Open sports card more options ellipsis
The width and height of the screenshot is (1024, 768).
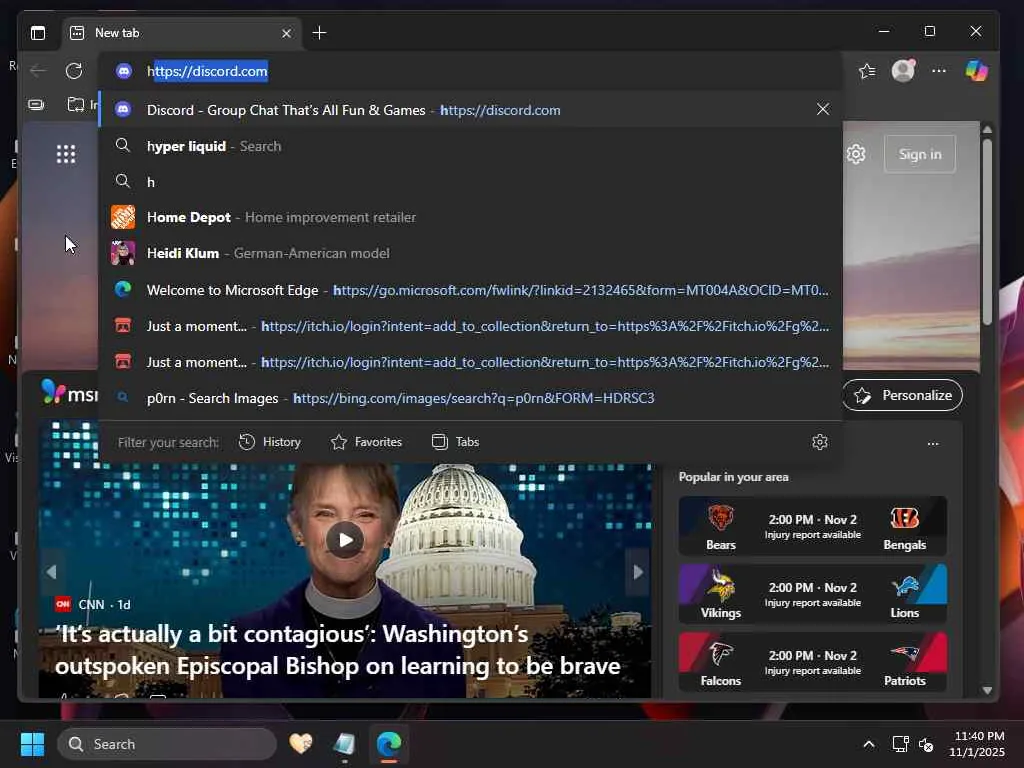point(933,444)
